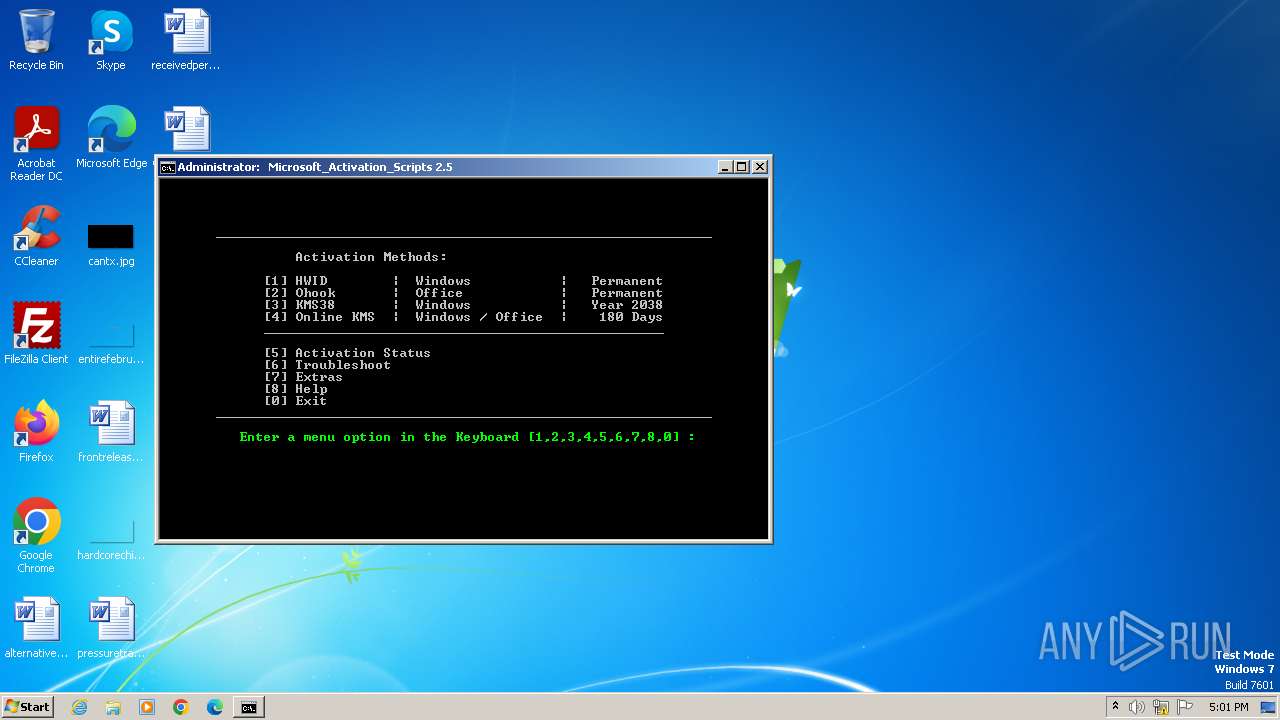Open the frontreleas... Word document
1280x720 pixels.
111,431
